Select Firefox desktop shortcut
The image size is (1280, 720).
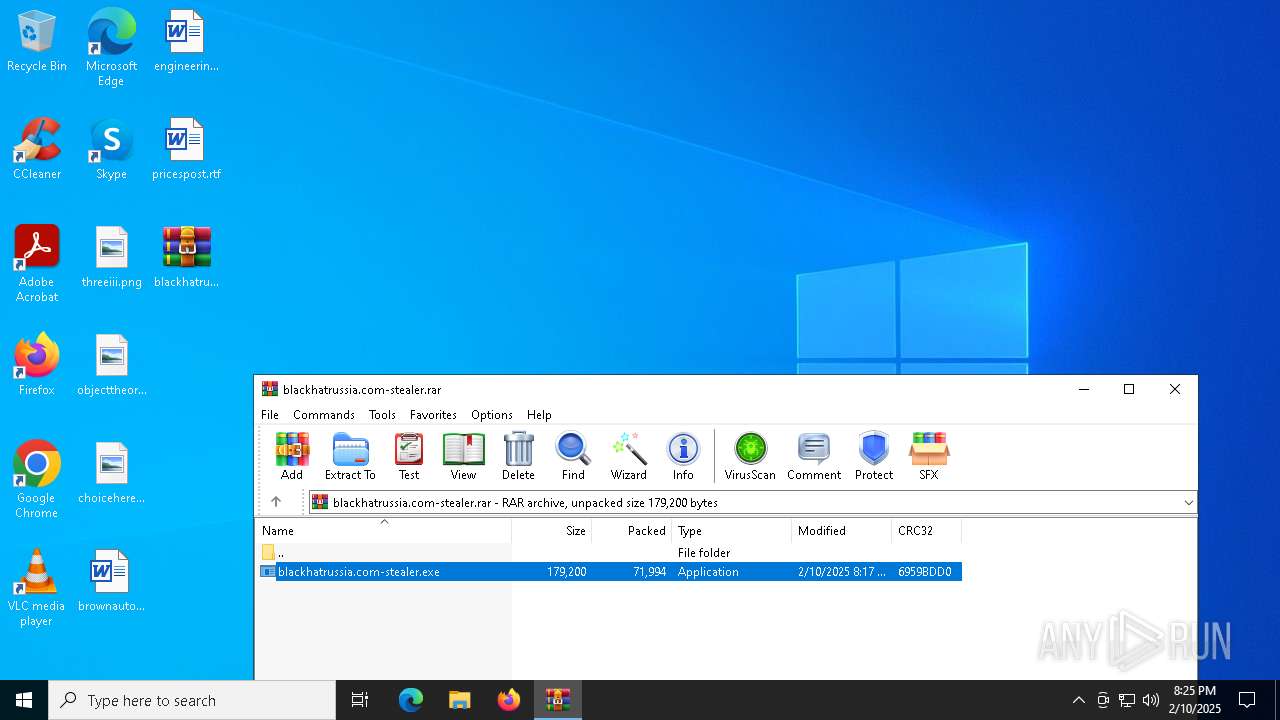click(37, 366)
